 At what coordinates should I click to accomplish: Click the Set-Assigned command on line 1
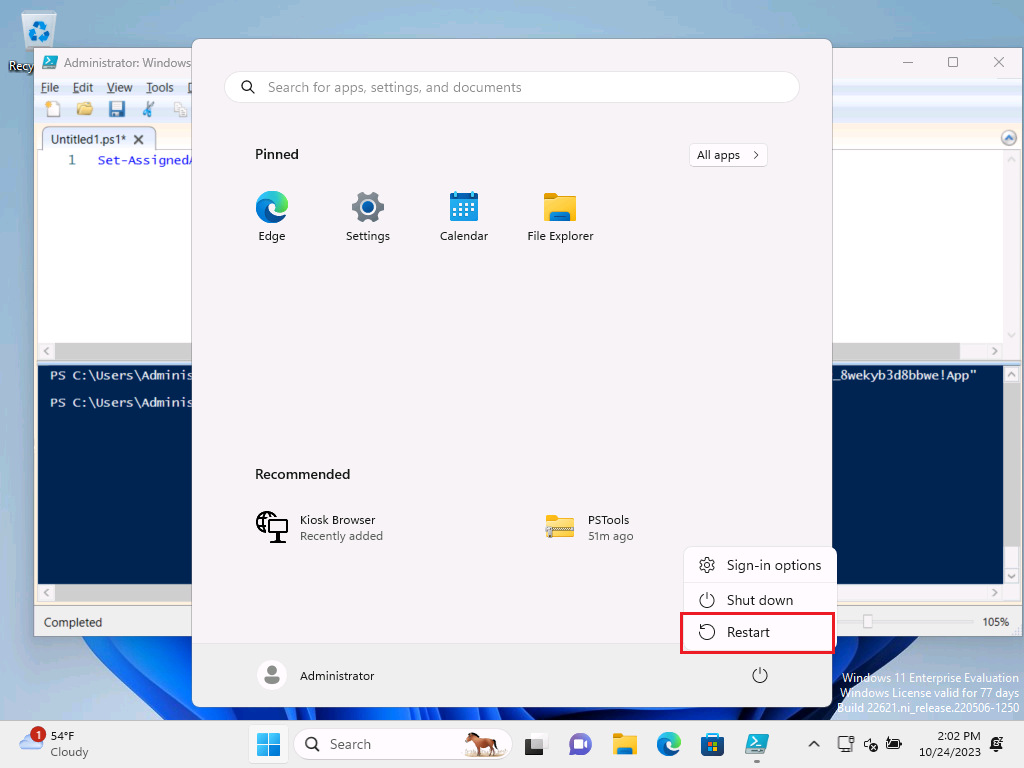click(144, 160)
